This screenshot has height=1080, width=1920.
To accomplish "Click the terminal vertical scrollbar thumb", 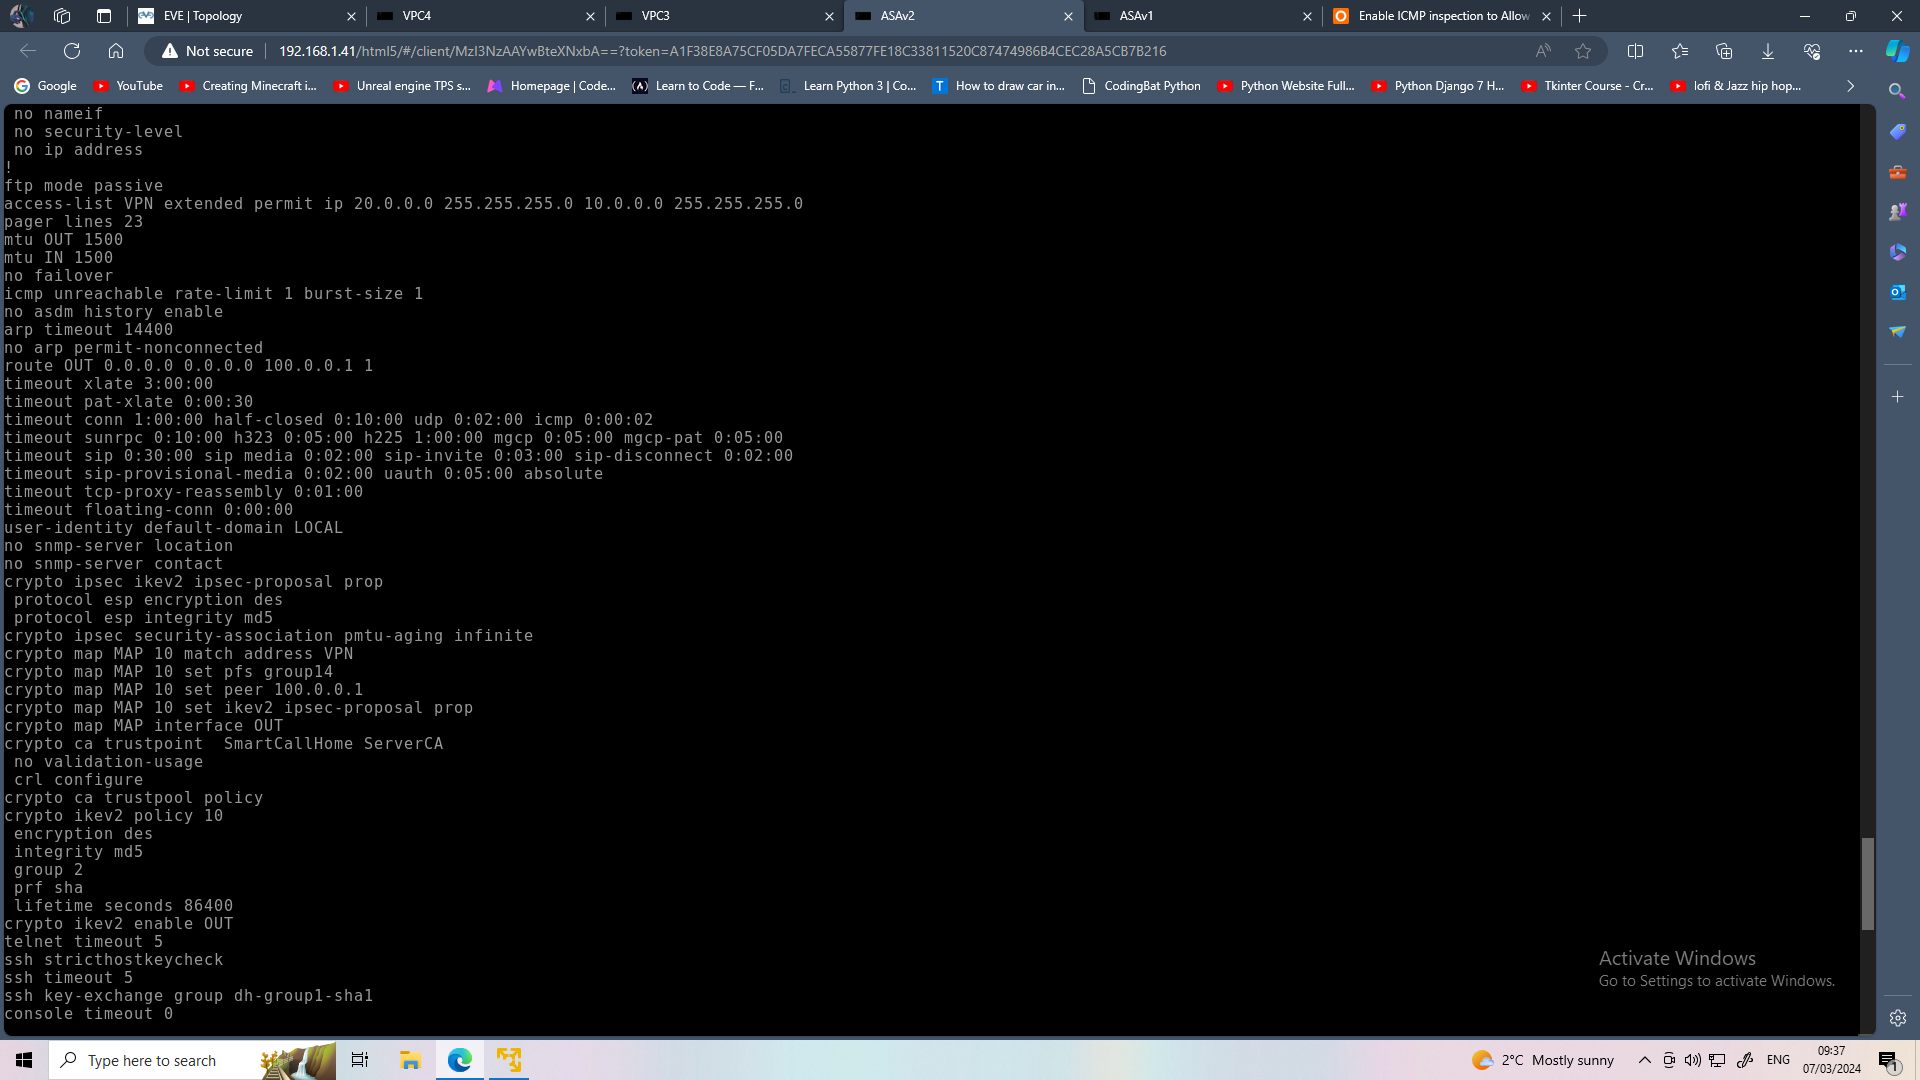I will 1867,884.
